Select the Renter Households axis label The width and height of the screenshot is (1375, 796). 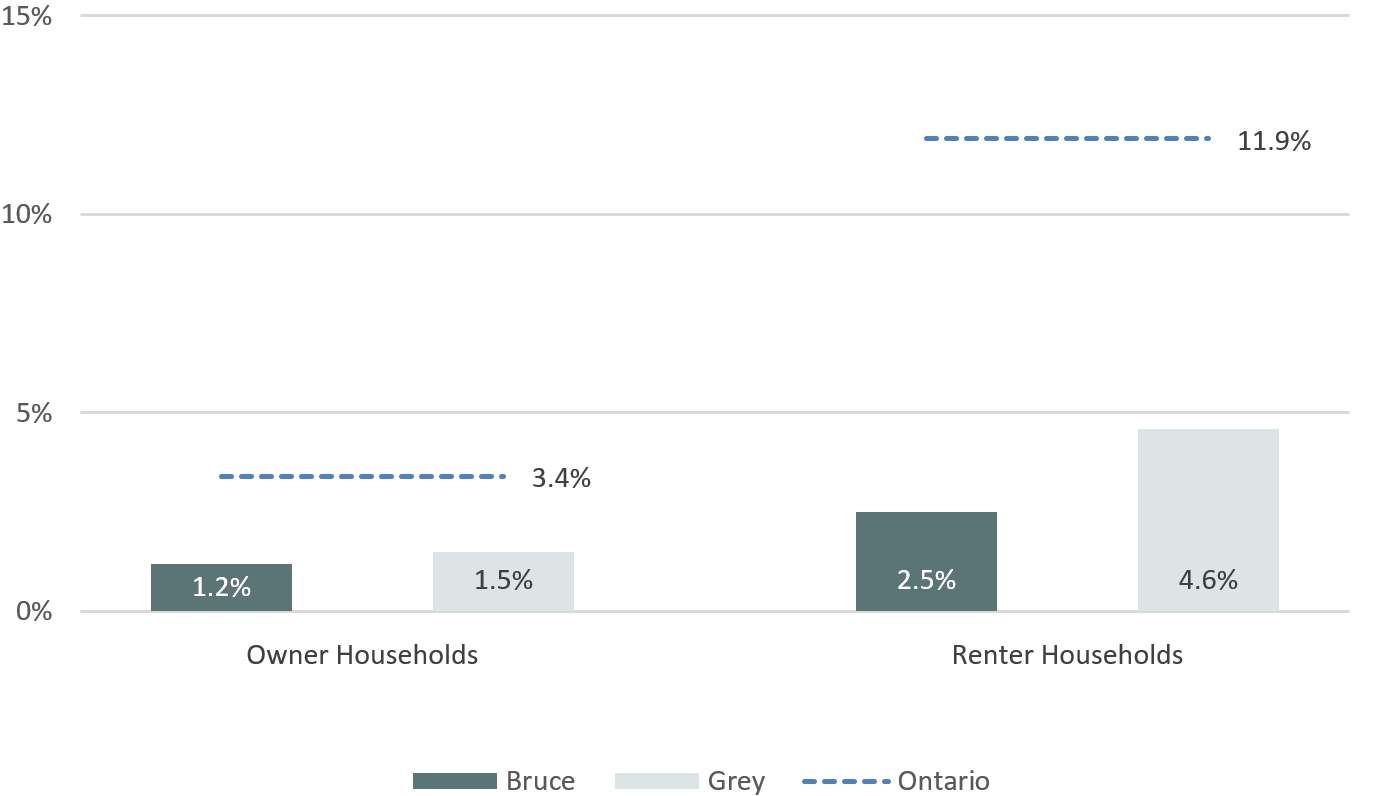click(1067, 655)
